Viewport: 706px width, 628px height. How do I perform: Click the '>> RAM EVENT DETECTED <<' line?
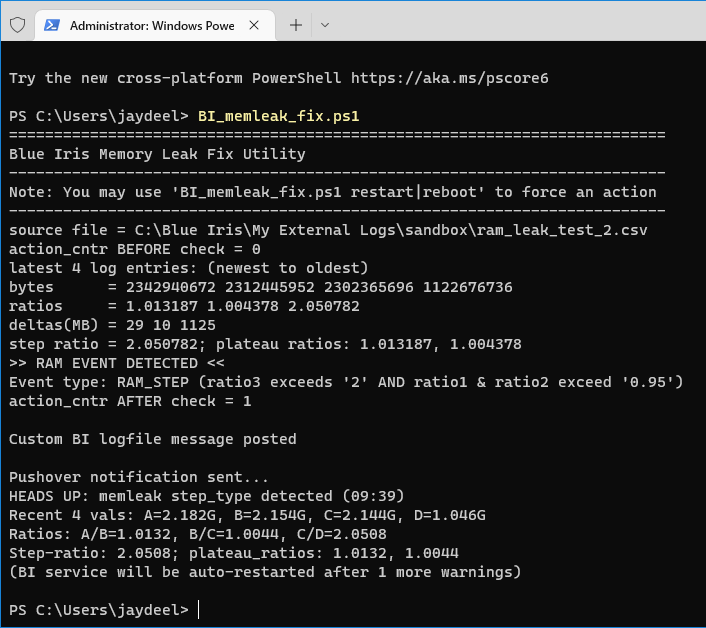[117, 363]
